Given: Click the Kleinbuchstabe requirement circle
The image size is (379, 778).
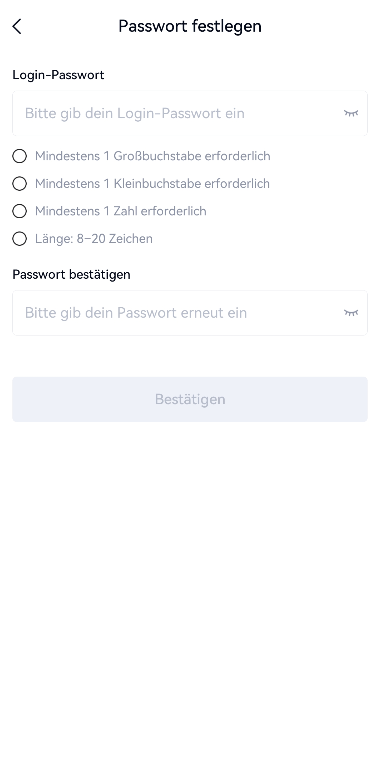Looking at the screenshot, I should (x=19, y=184).
